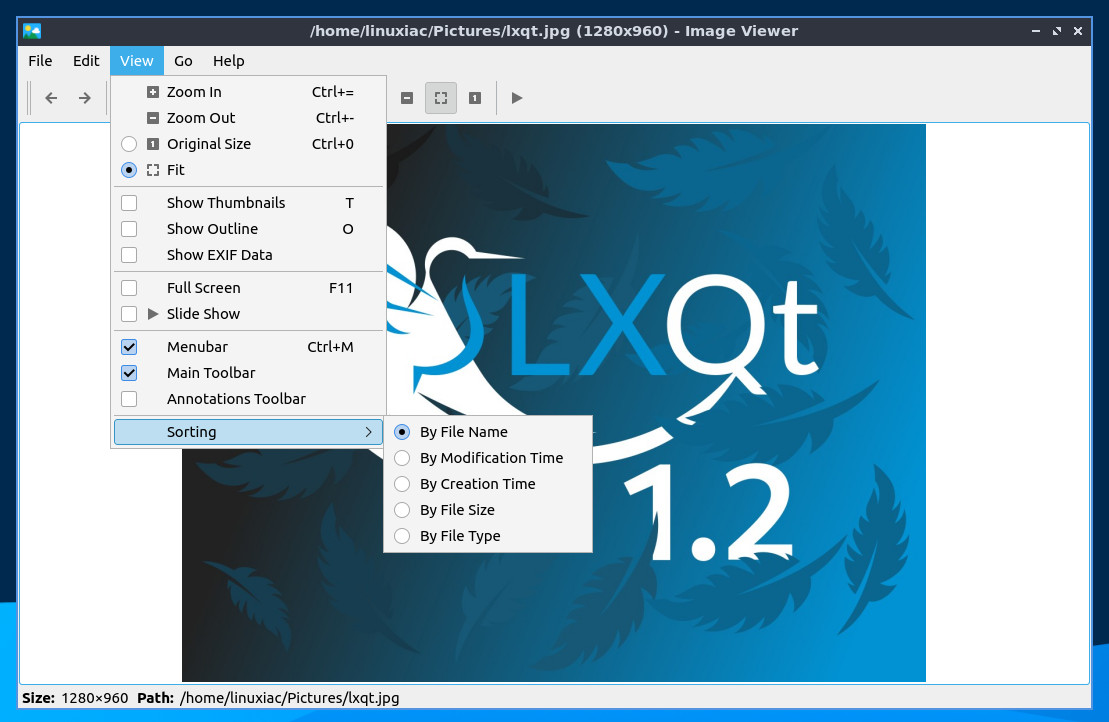
Task: Minimize the Image Viewer window
Action: (1035, 31)
